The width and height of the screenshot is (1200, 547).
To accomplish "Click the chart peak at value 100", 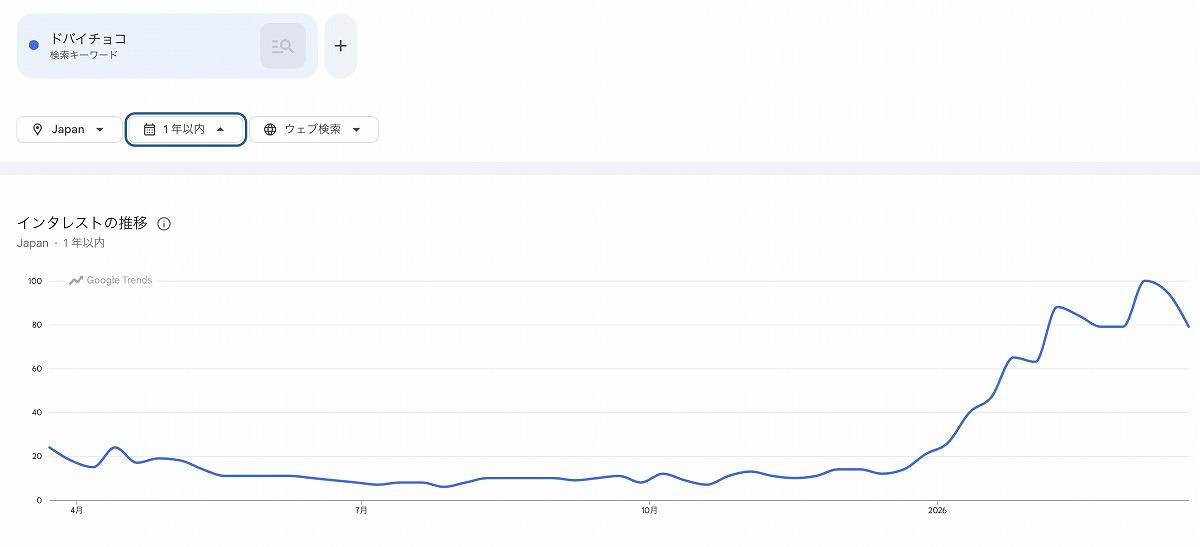I will click(x=1146, y=281).
